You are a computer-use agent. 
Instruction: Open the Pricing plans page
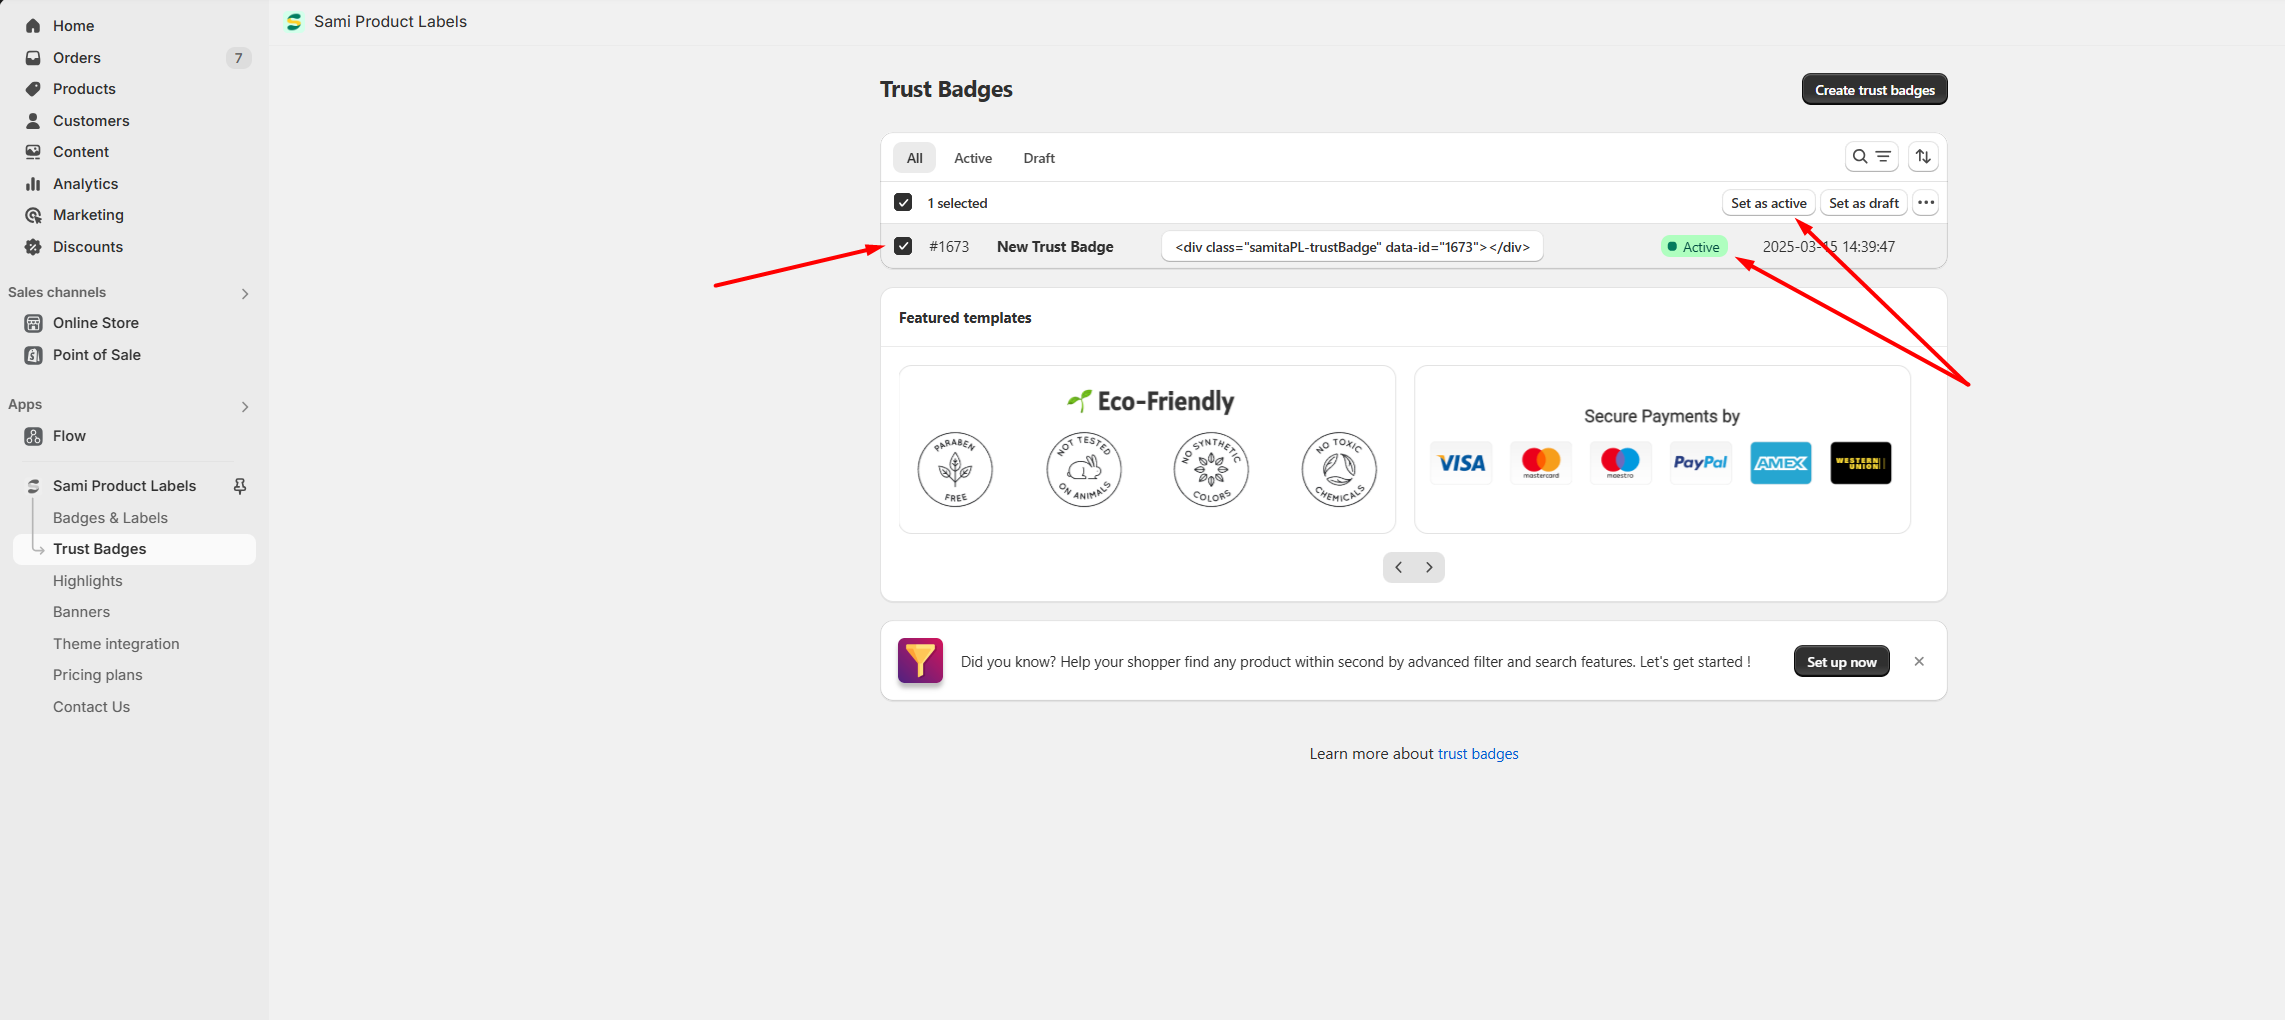98,675
